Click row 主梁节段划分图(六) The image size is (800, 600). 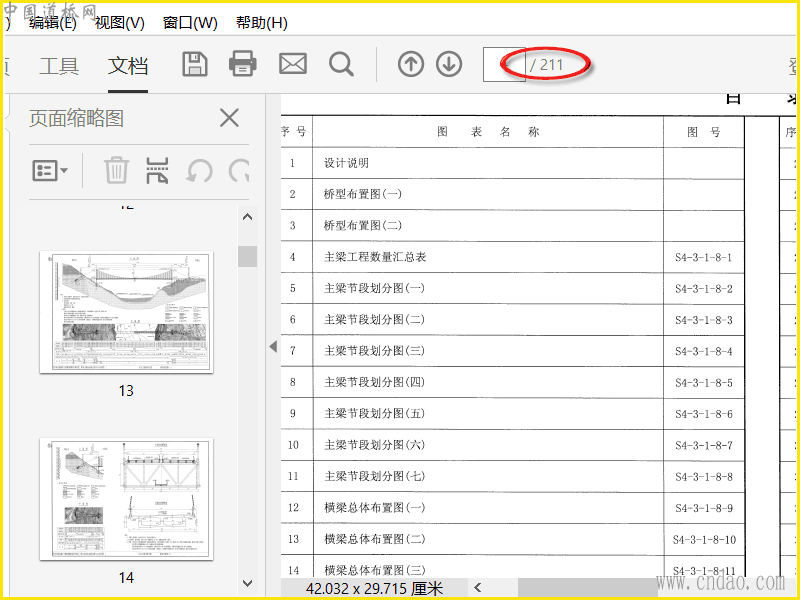pyautogui.click(x=513, y=445)
